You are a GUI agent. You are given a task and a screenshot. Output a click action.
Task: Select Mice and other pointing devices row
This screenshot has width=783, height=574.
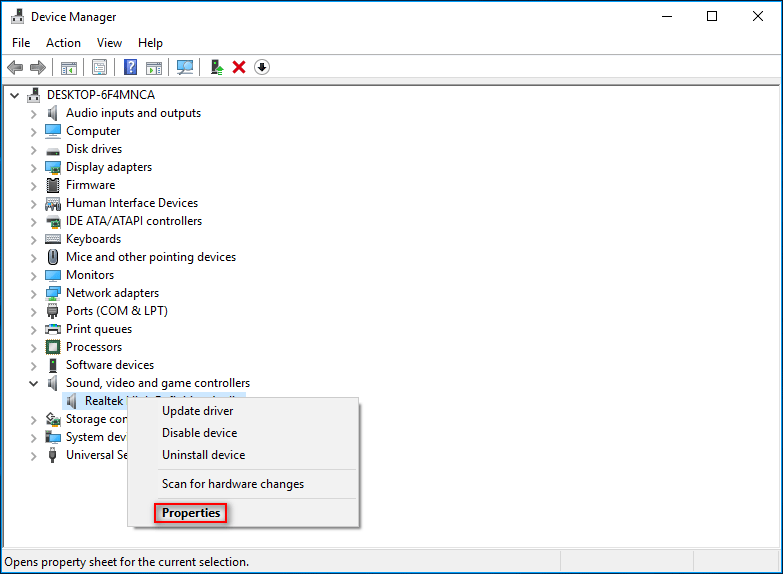point(151,257)
